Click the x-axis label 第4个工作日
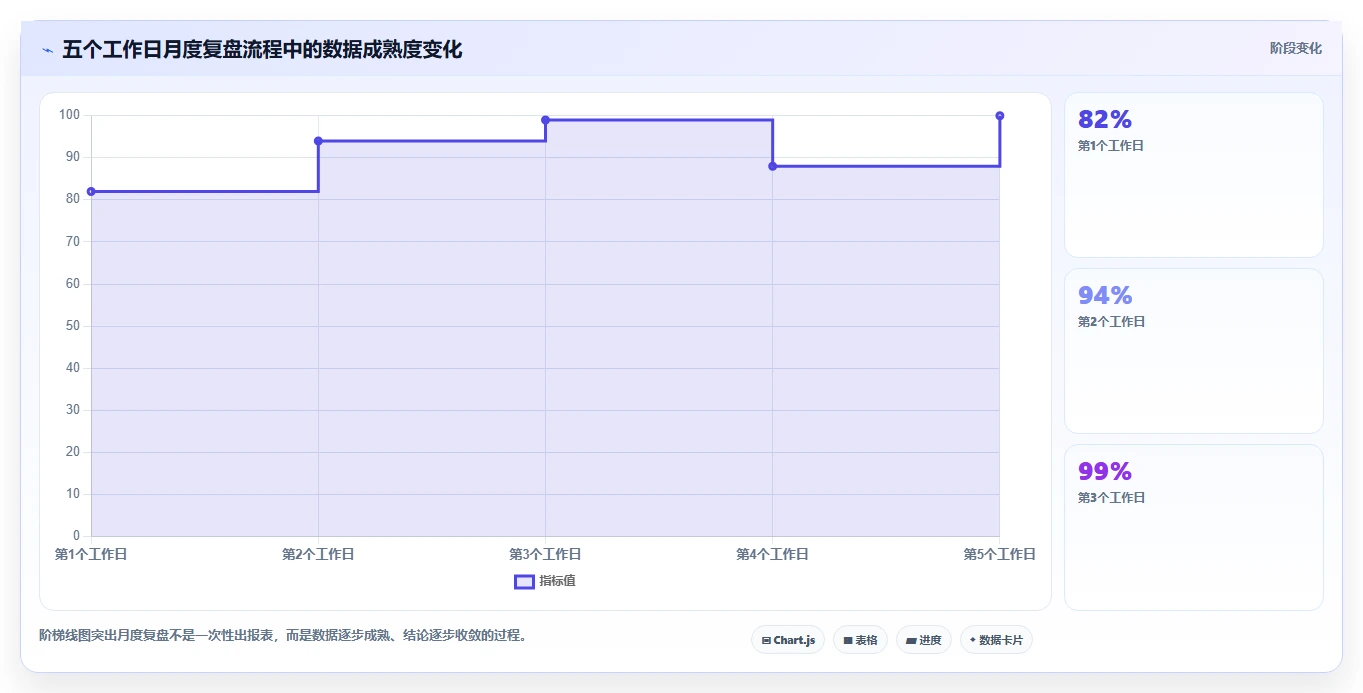 (772, 554)
